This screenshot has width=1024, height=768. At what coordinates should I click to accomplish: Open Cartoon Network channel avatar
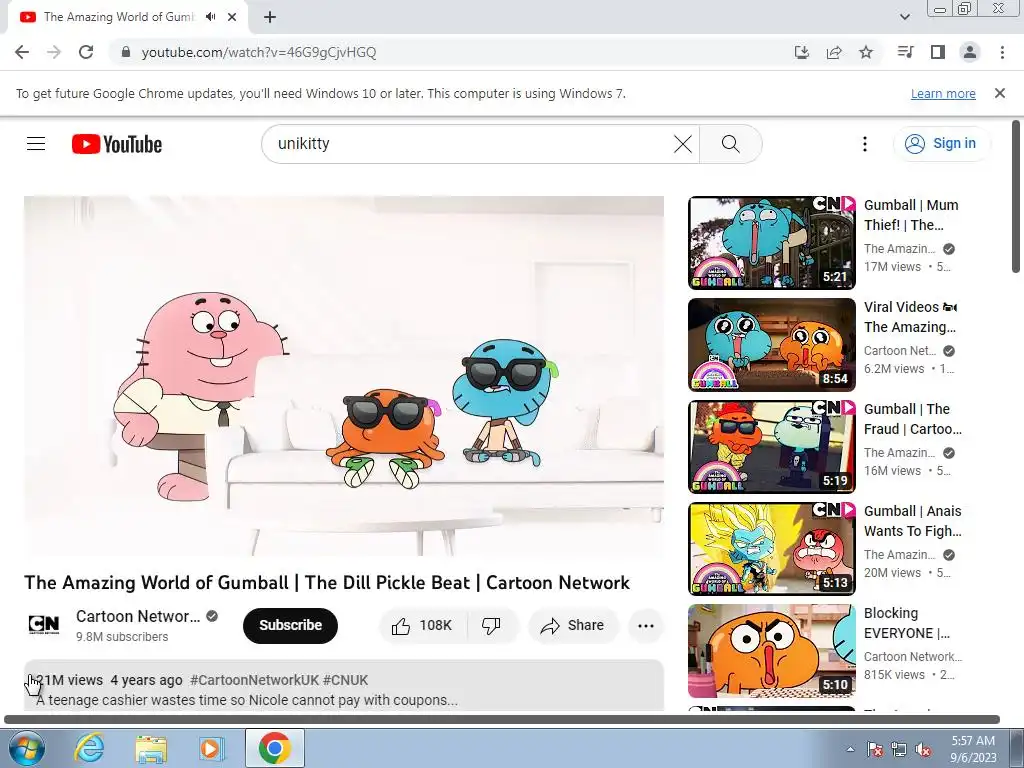44,625
